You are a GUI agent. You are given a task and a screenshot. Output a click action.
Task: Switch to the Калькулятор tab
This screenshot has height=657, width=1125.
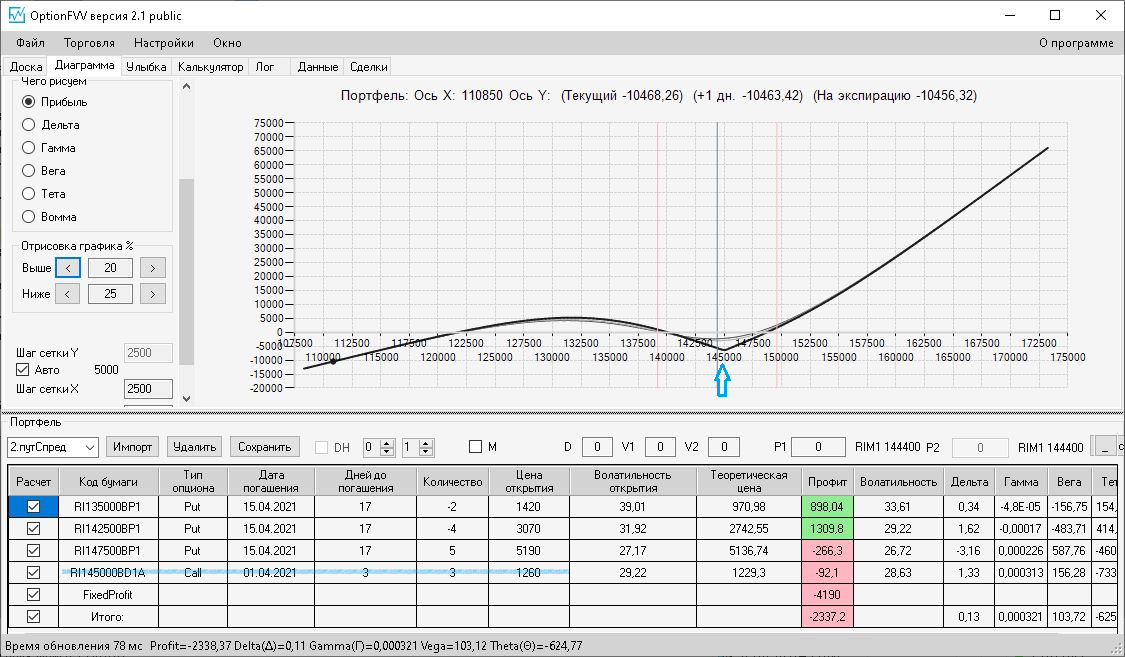pos(210,67)
